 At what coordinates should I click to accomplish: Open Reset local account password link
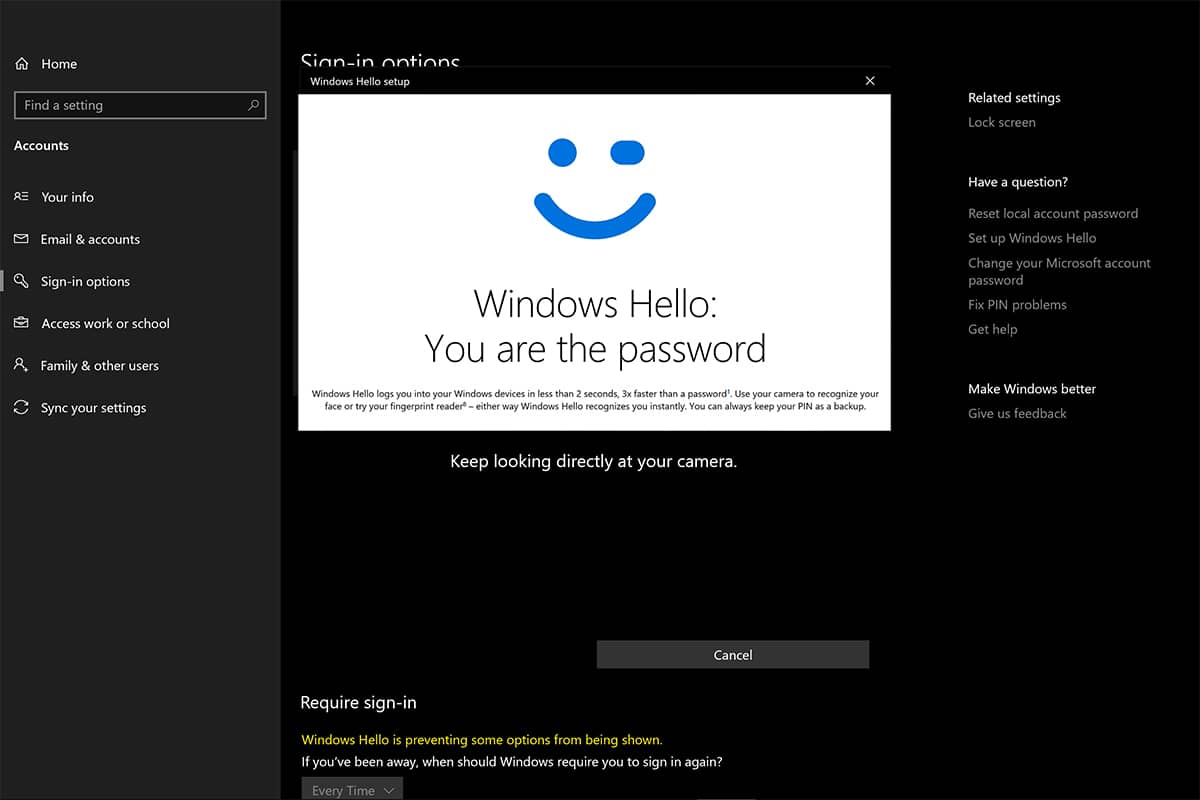(x=1052, y=214)
